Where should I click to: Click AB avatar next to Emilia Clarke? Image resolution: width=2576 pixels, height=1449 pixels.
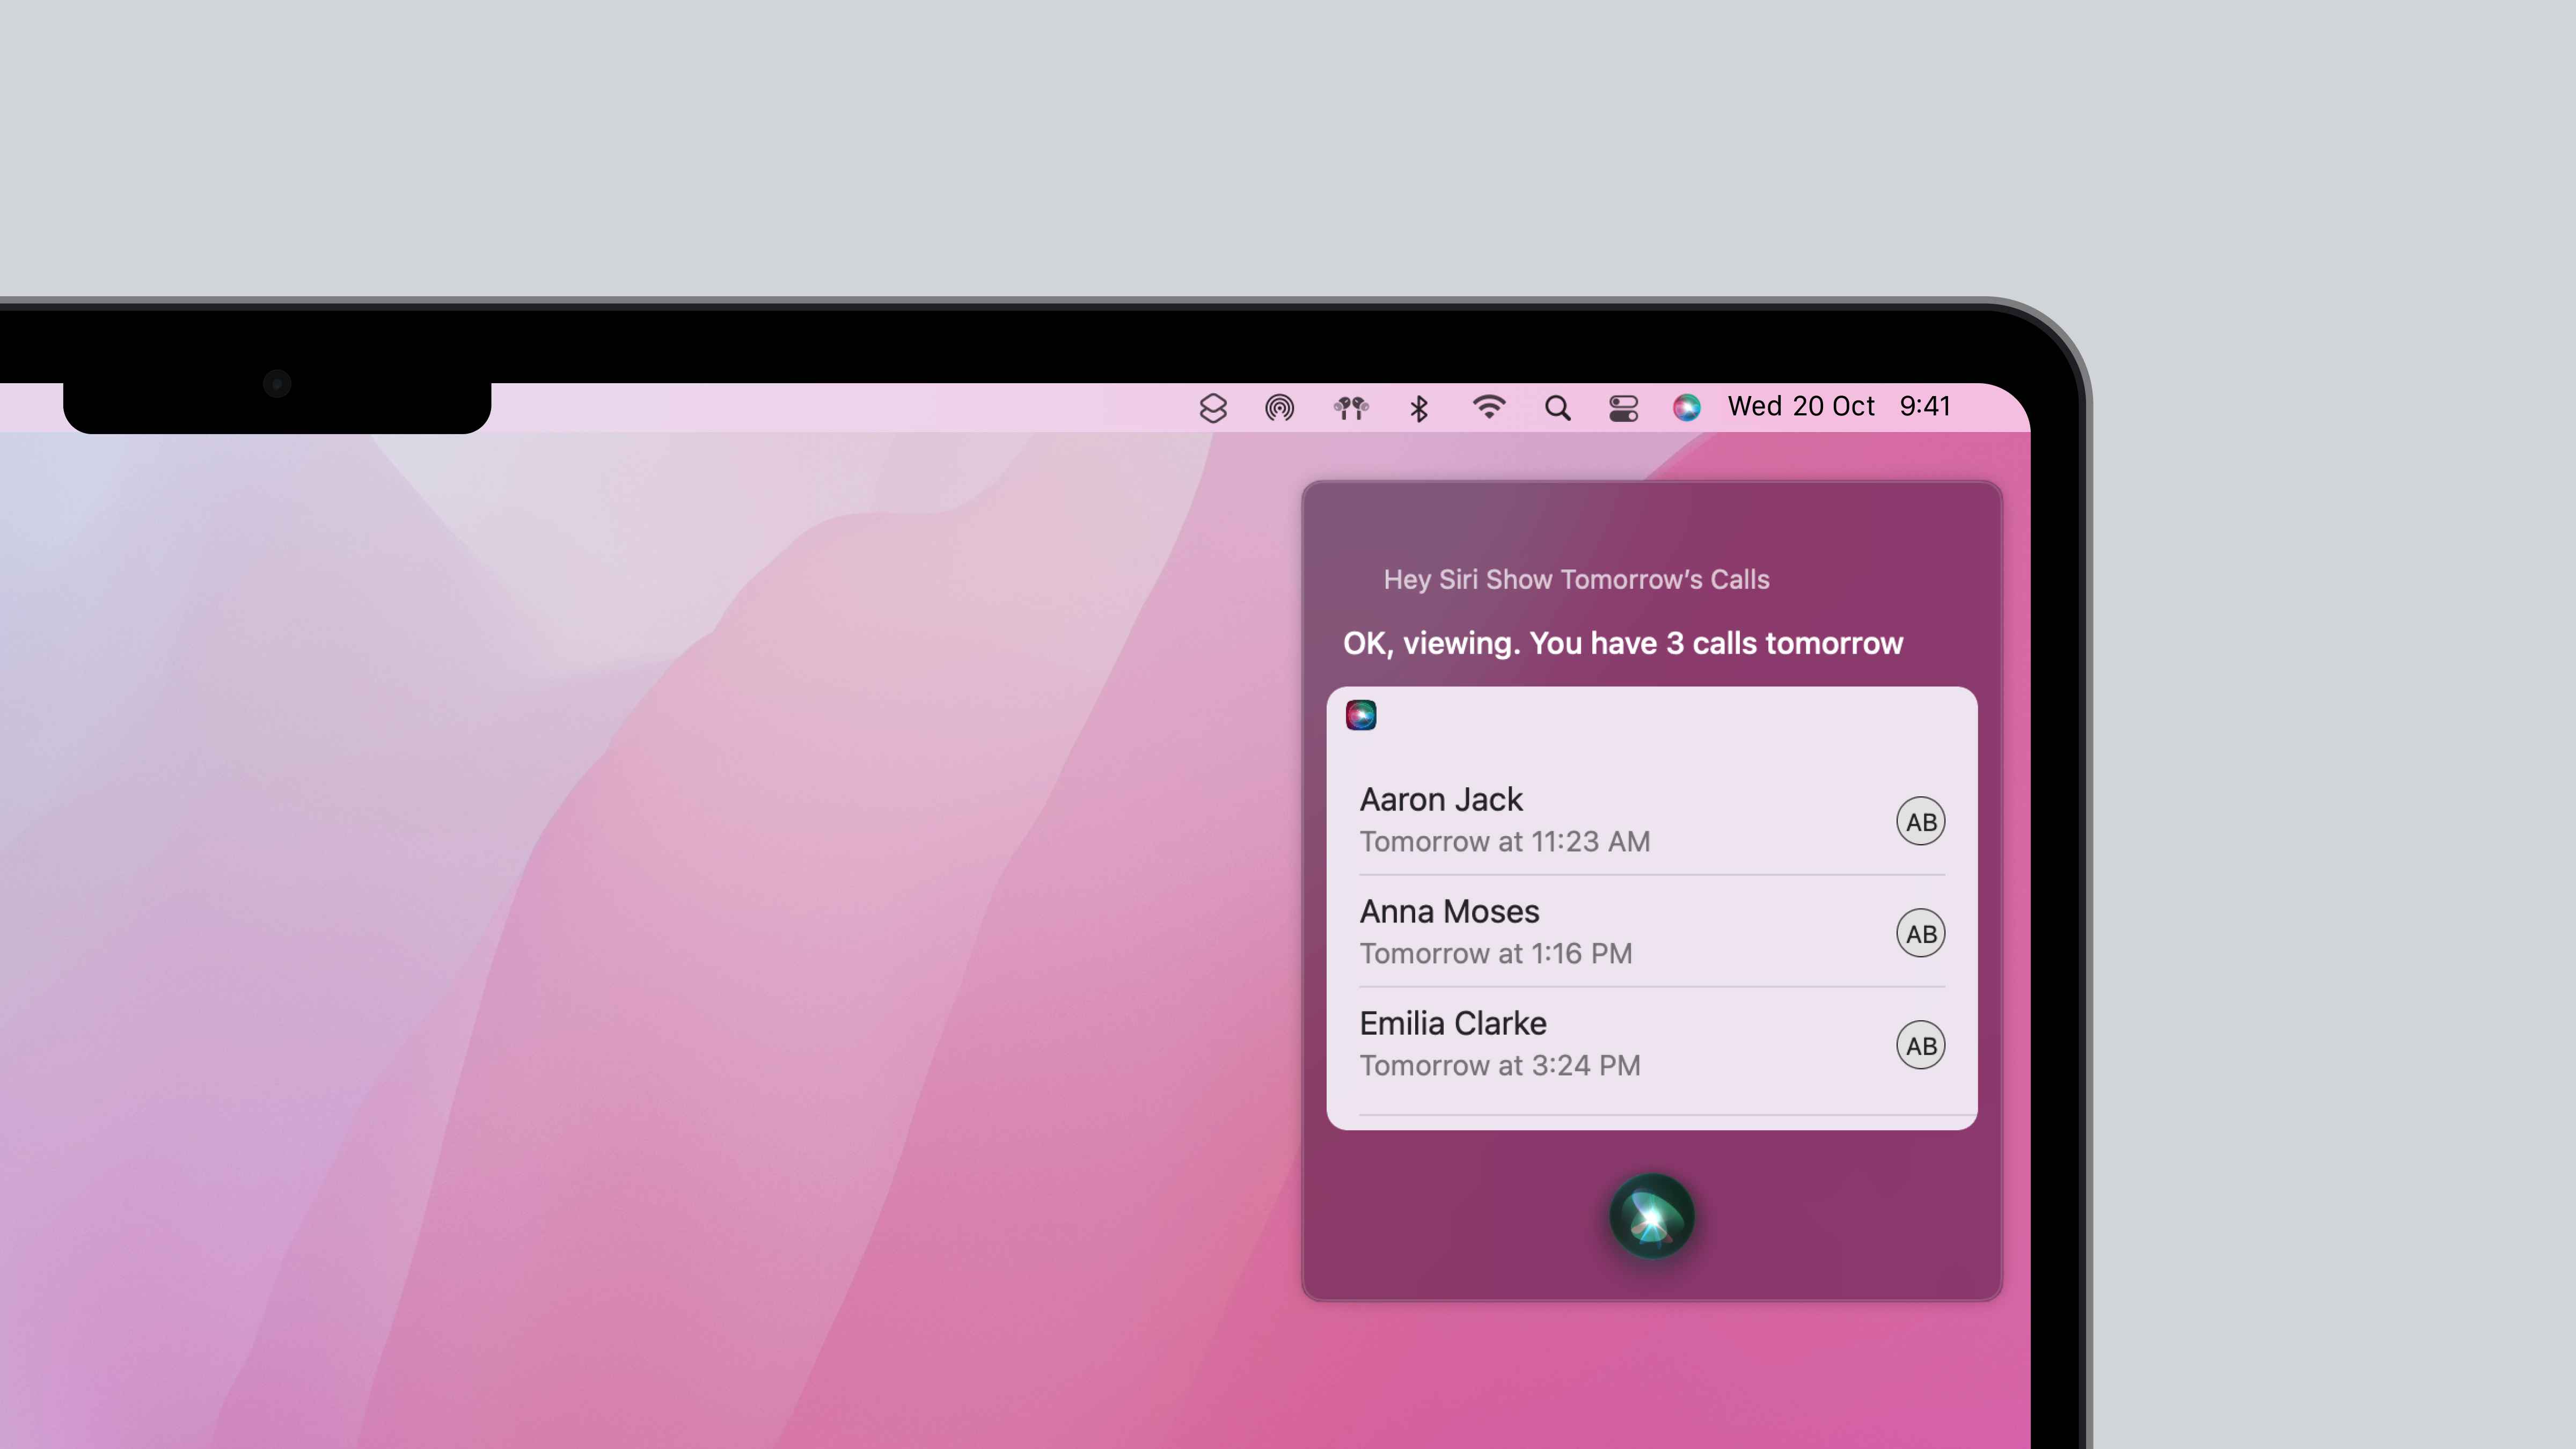coord(1920,1045)
